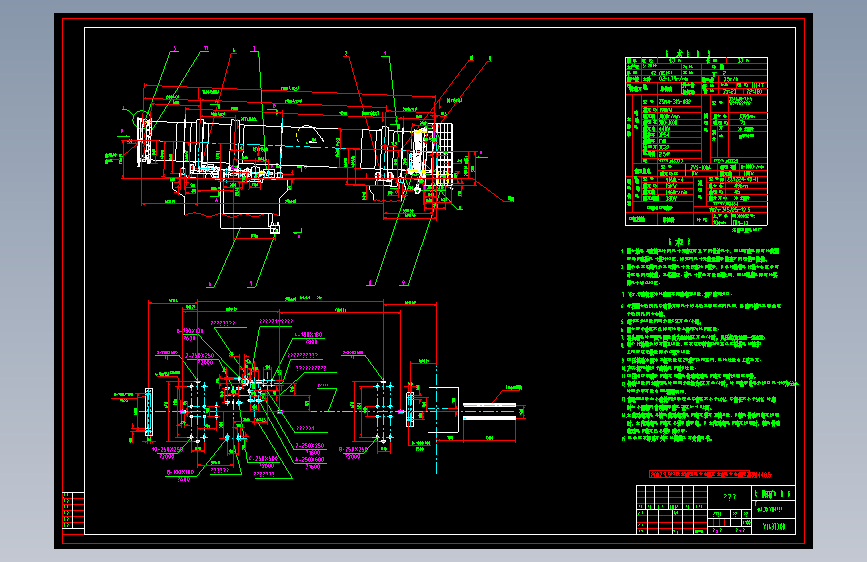
Task: Select the red highlighted banner text above the title block
Action: tap(711, 475)
